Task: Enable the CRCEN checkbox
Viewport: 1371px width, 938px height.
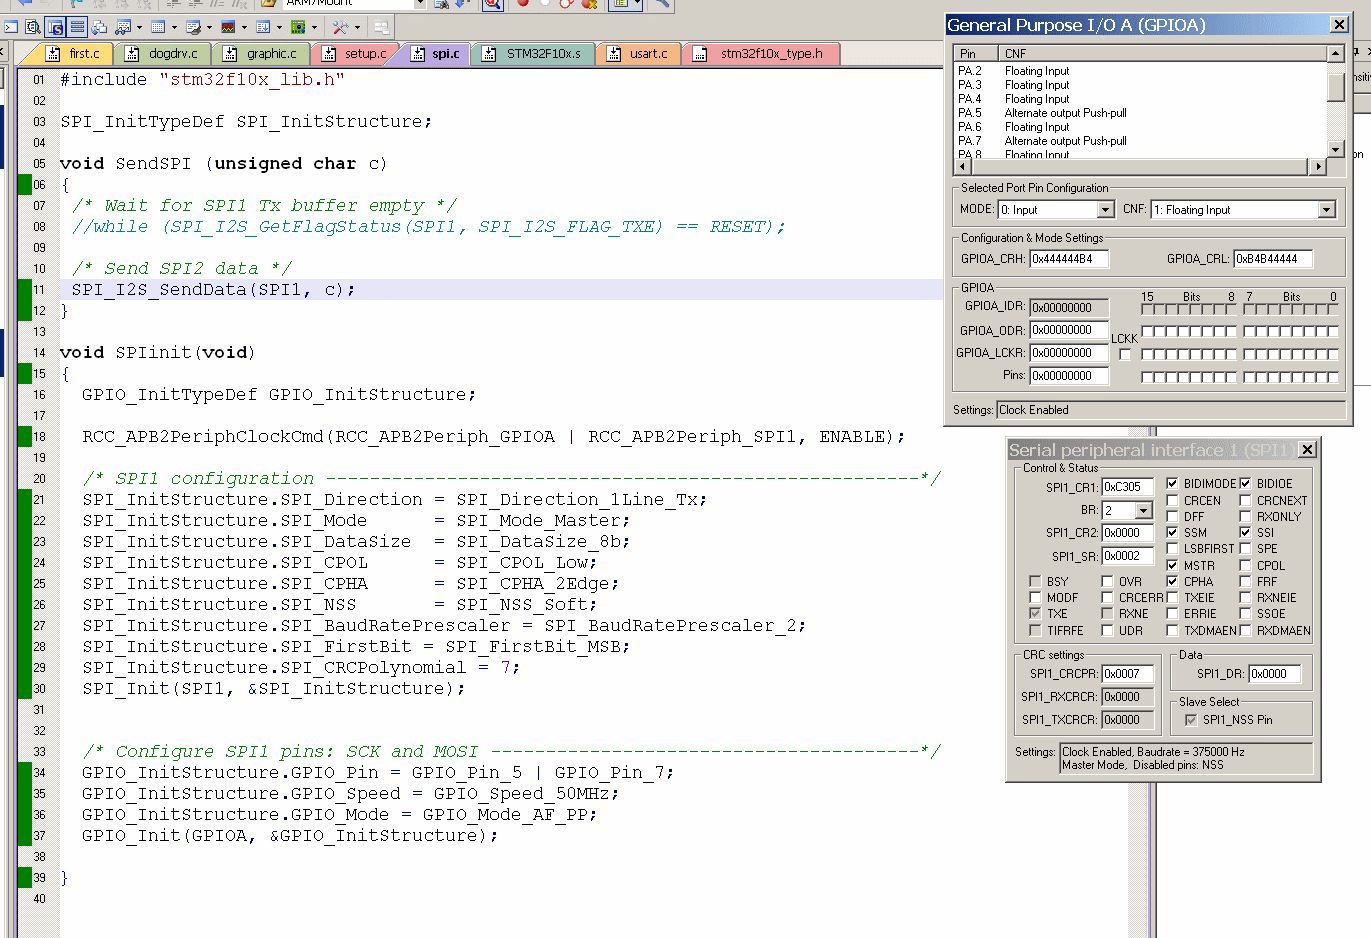Action: 1172,501
